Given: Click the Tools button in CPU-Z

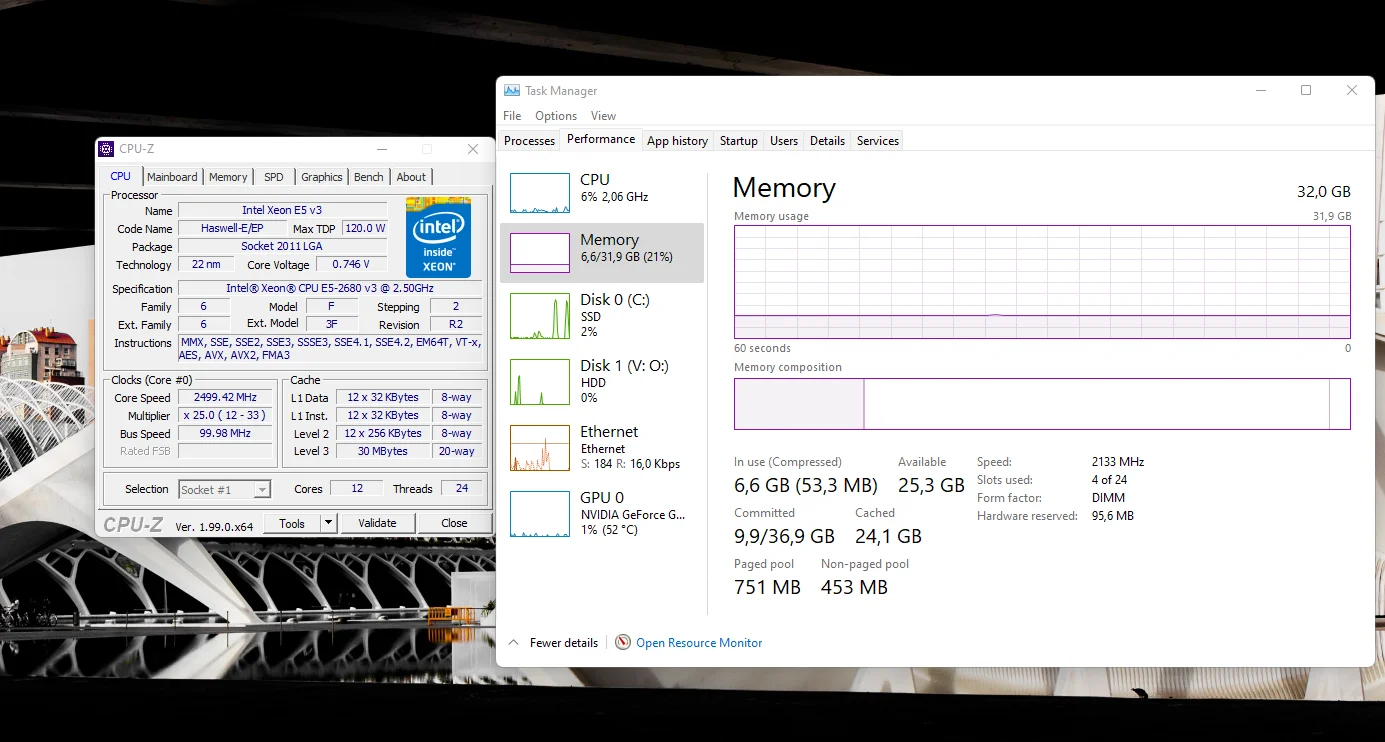Looking at the screenshot, I should 292,523.
